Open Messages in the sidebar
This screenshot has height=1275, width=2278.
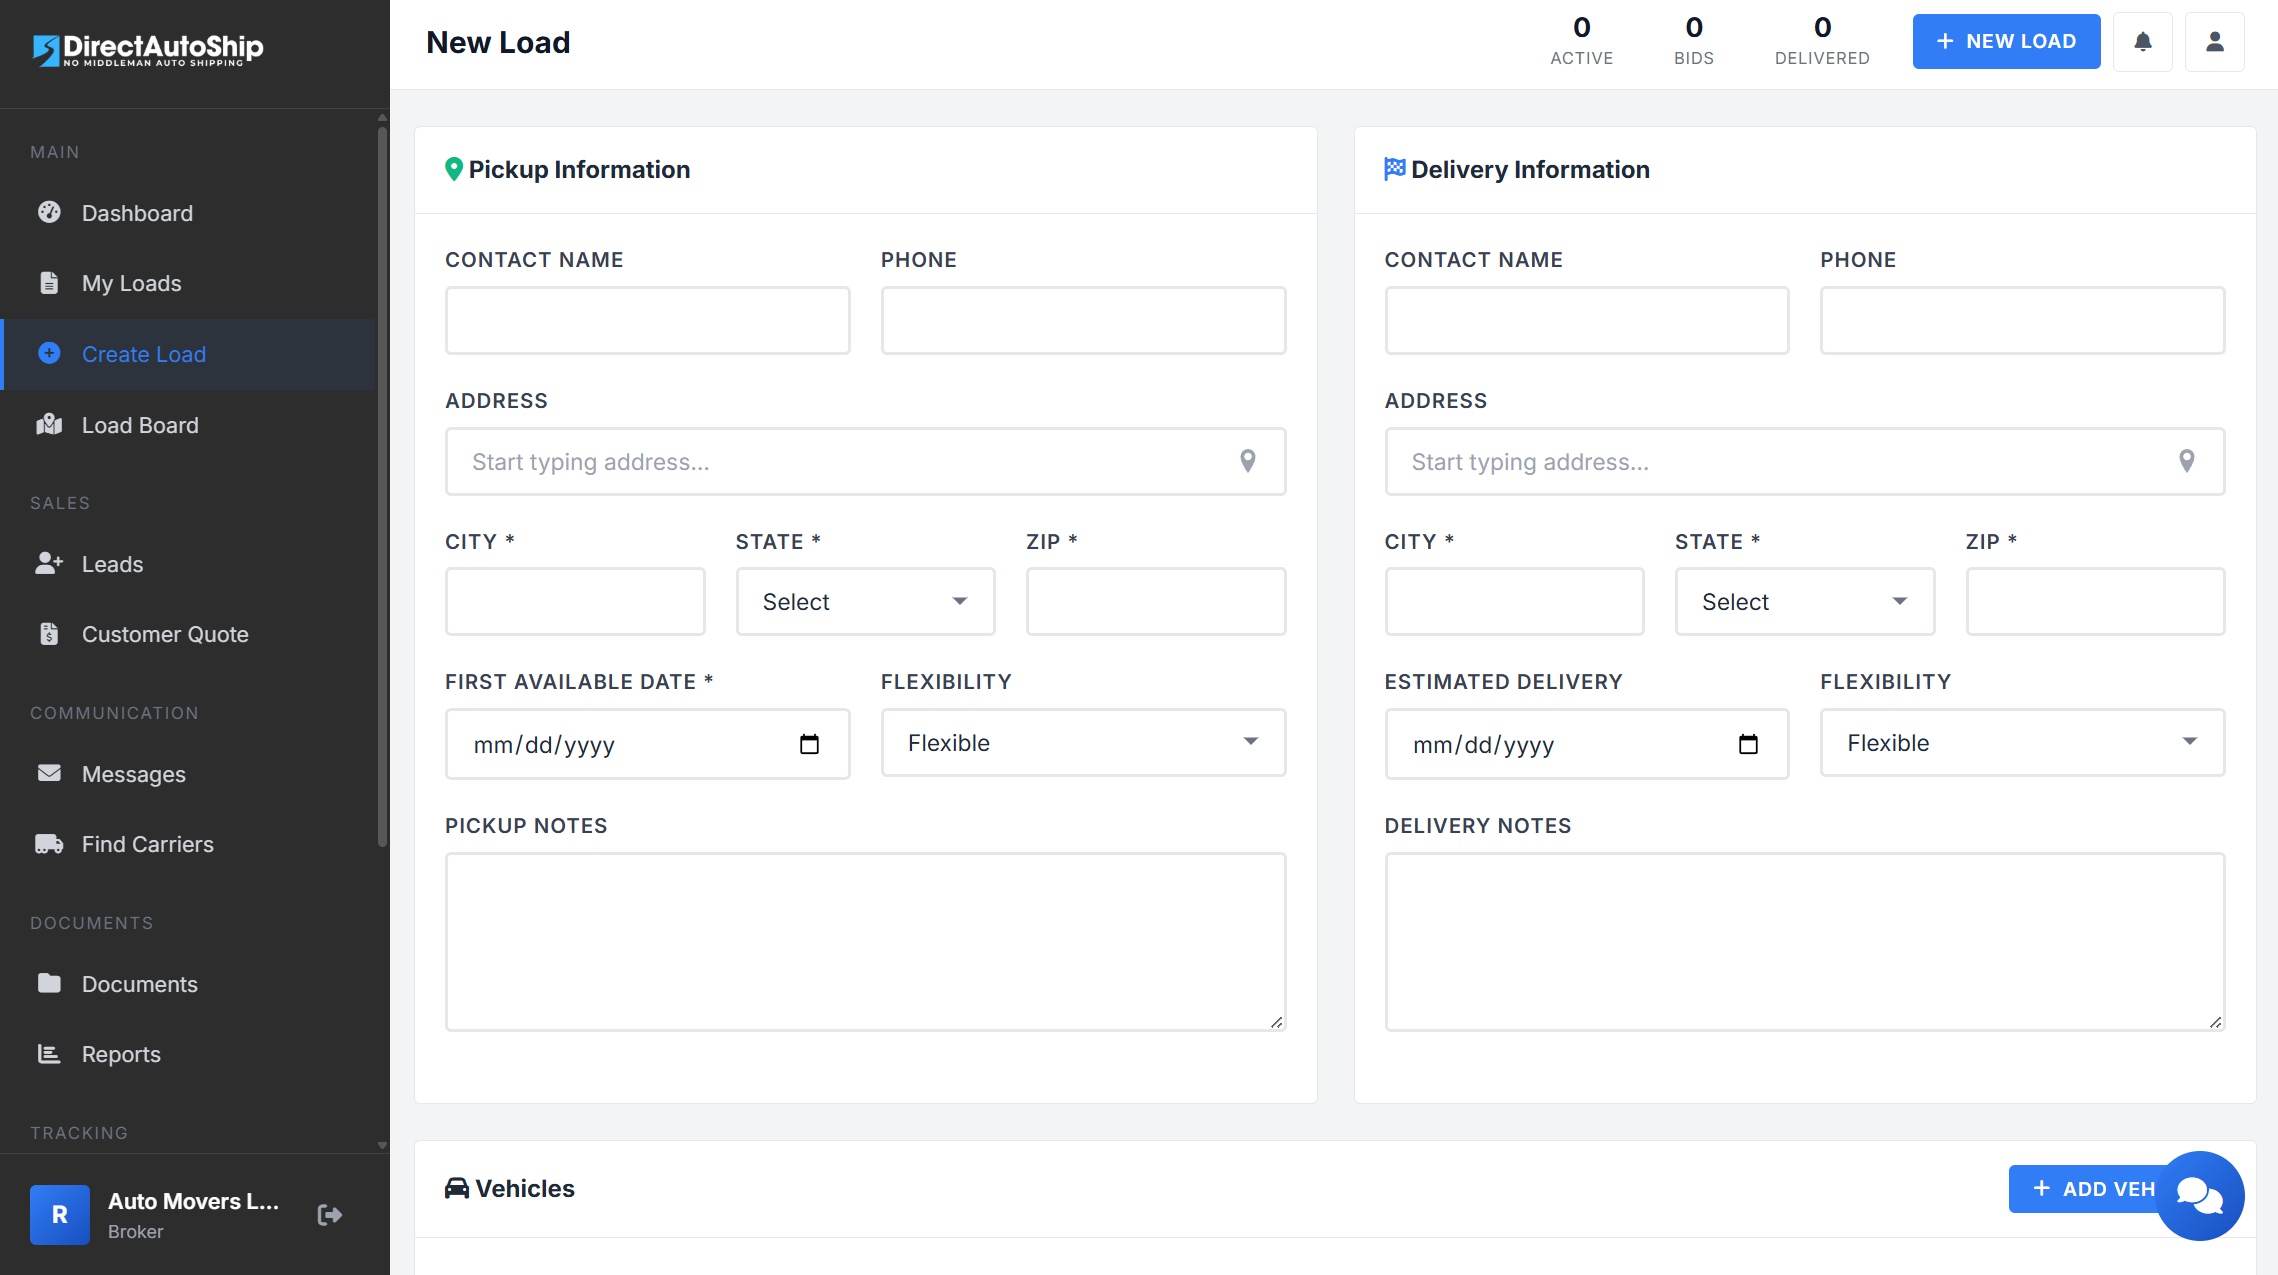click(190, 774)
